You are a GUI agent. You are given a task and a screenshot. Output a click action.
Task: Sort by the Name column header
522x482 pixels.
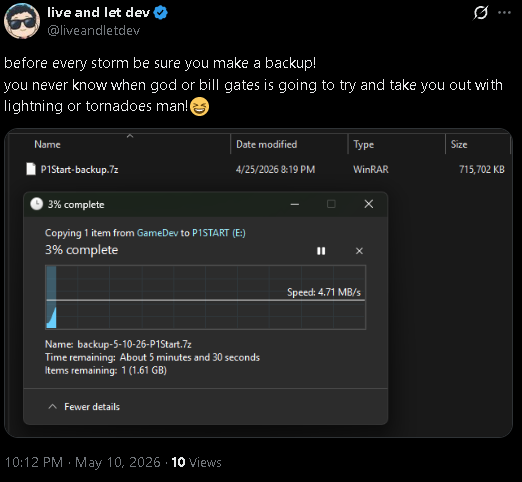point(47,145)
